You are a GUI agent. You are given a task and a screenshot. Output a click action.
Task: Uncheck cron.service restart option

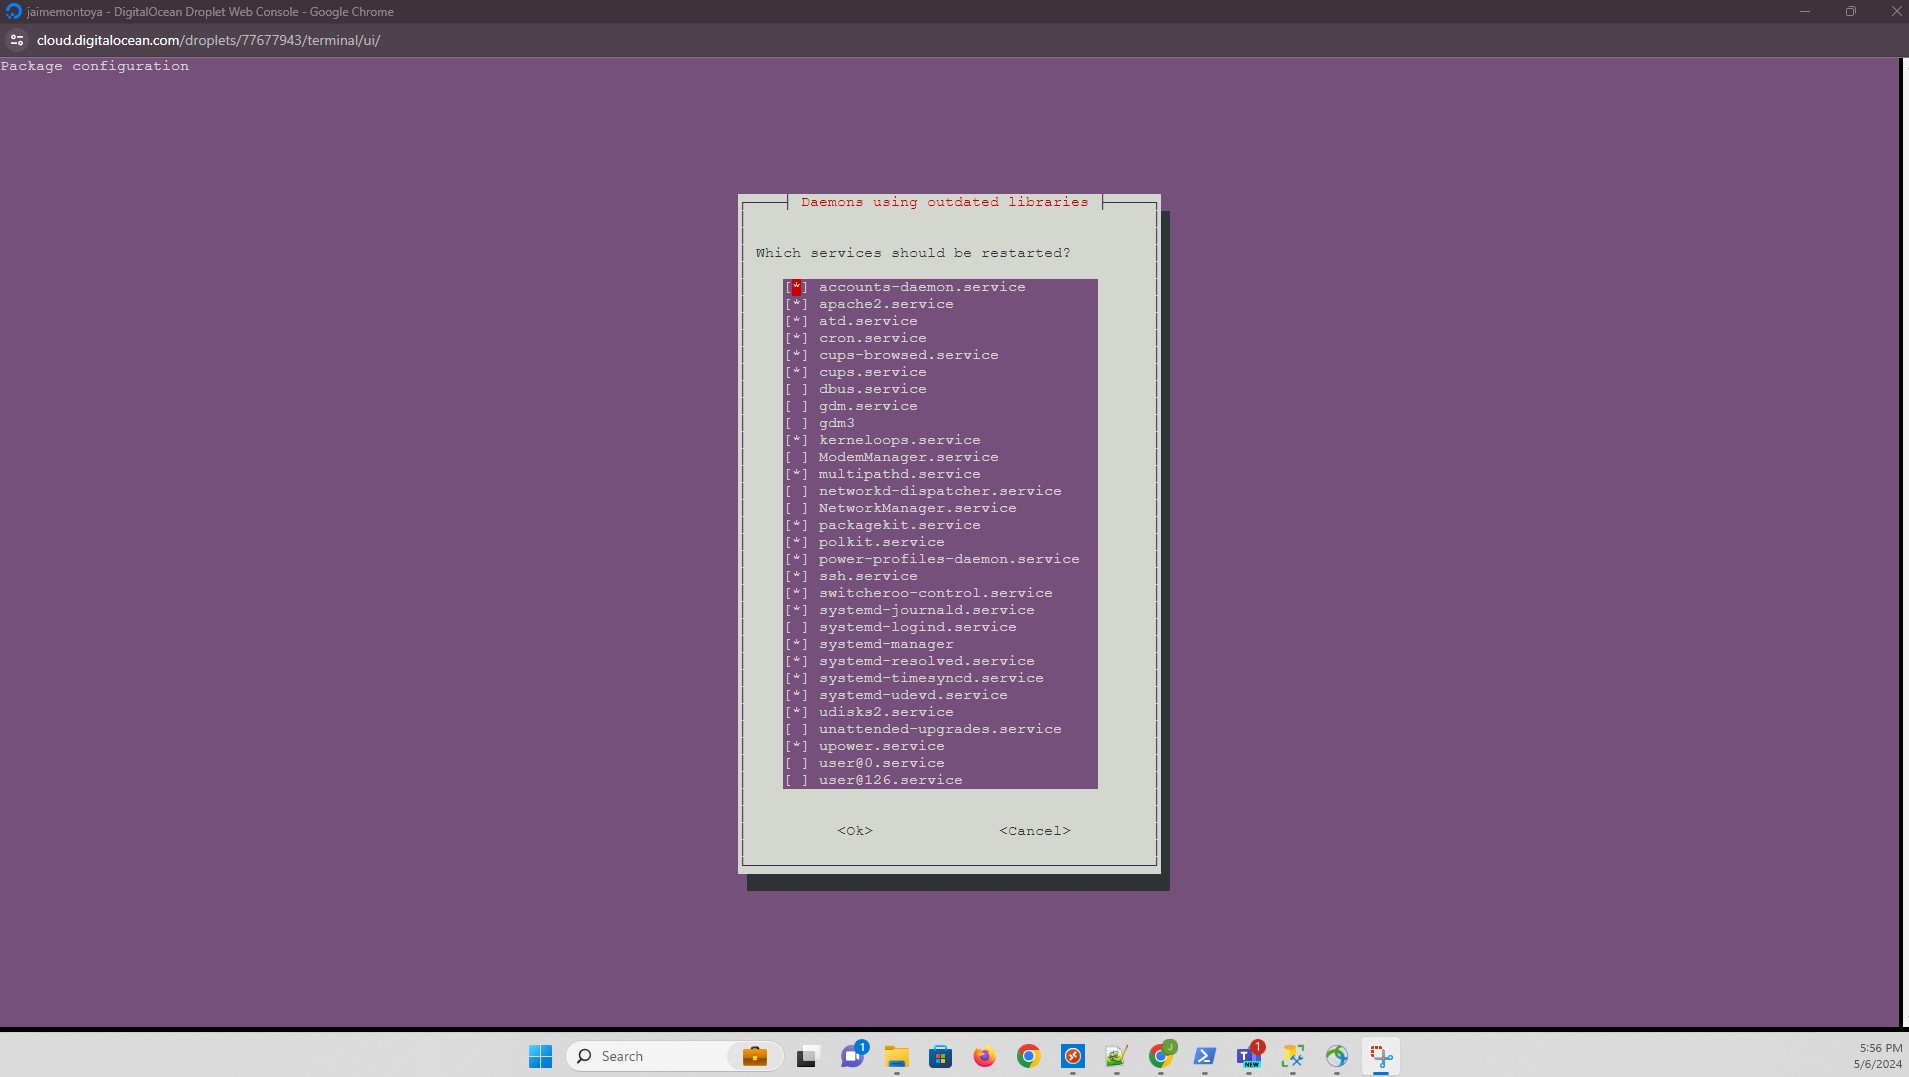(x=796, y=338)
